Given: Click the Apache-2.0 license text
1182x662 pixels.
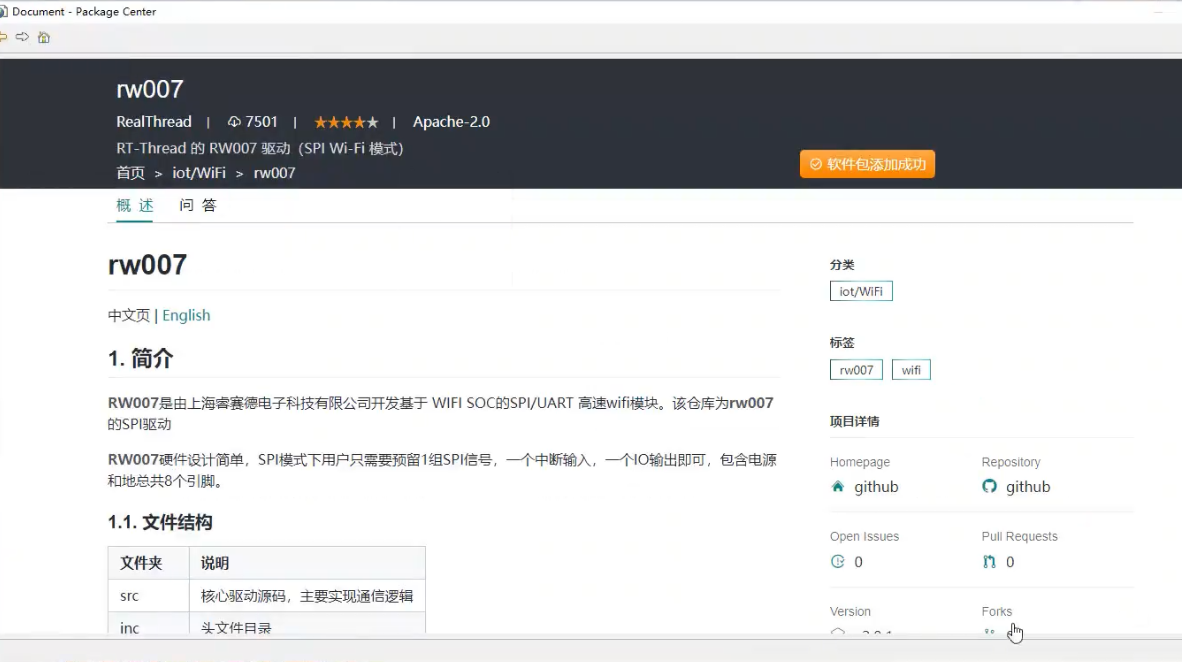Looking at the screenshot, I should (x=451, y=121).
